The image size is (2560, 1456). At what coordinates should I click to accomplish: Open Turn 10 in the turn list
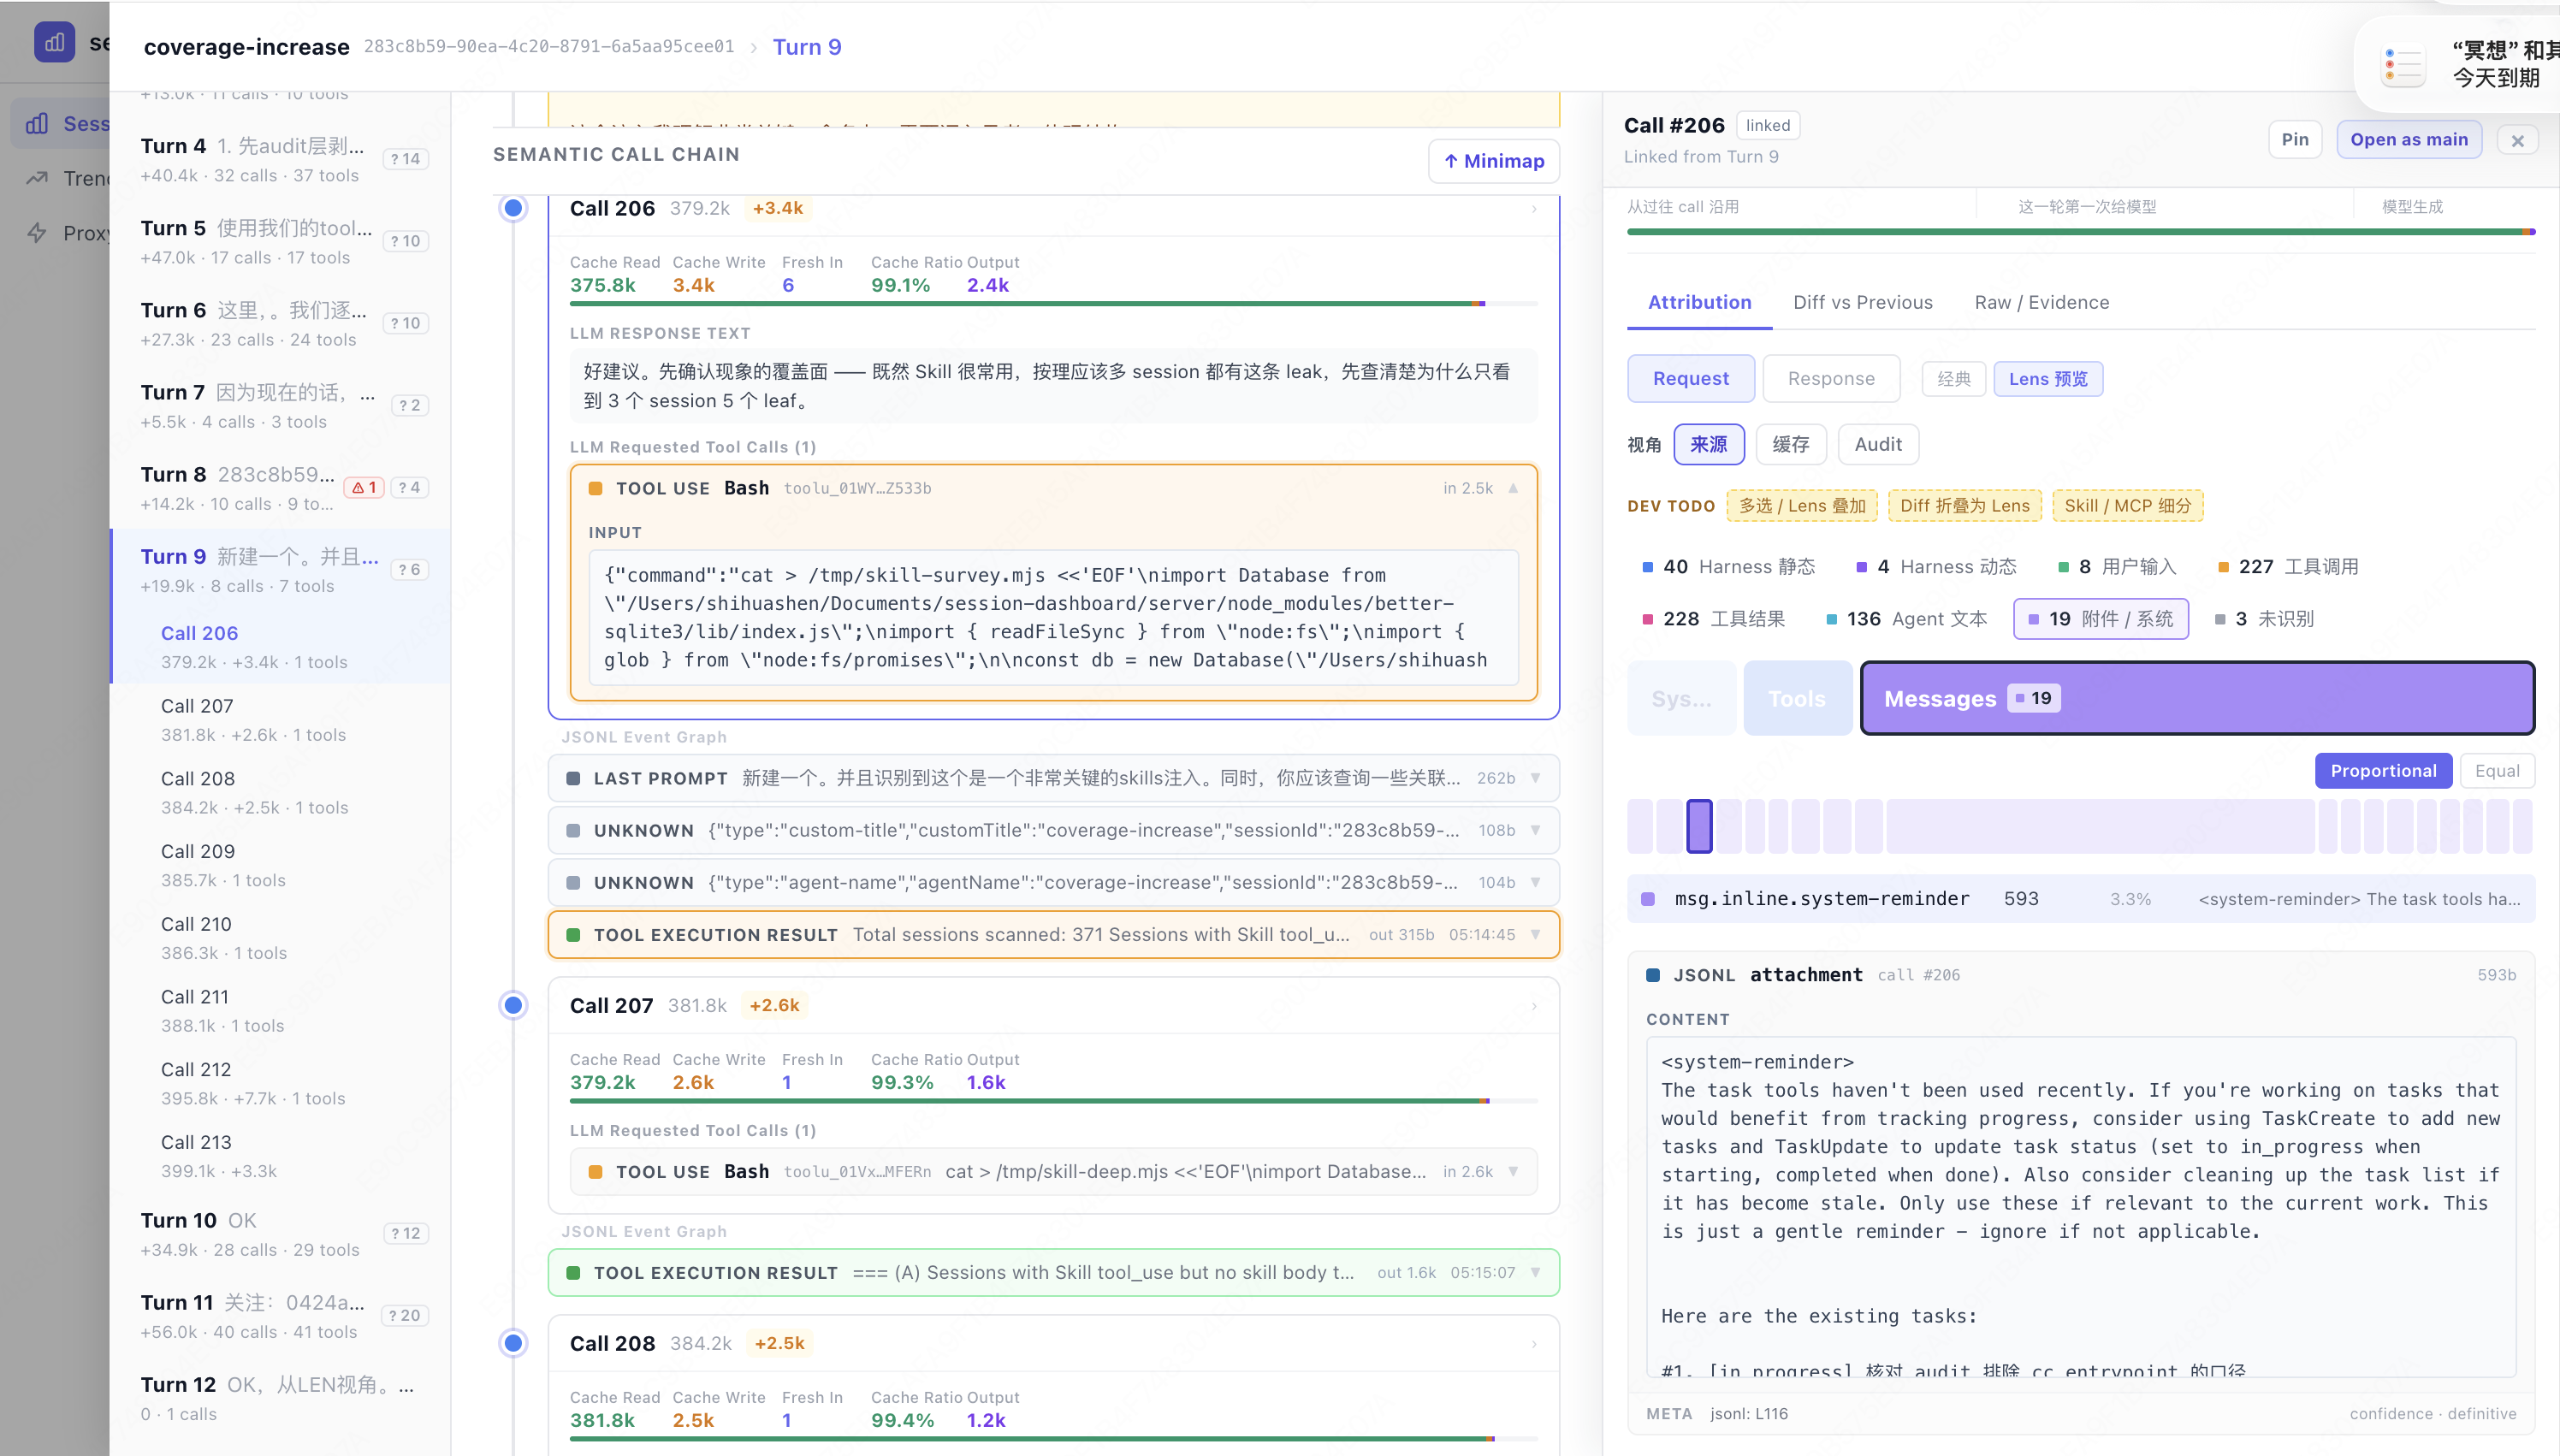coord(281,1234)
